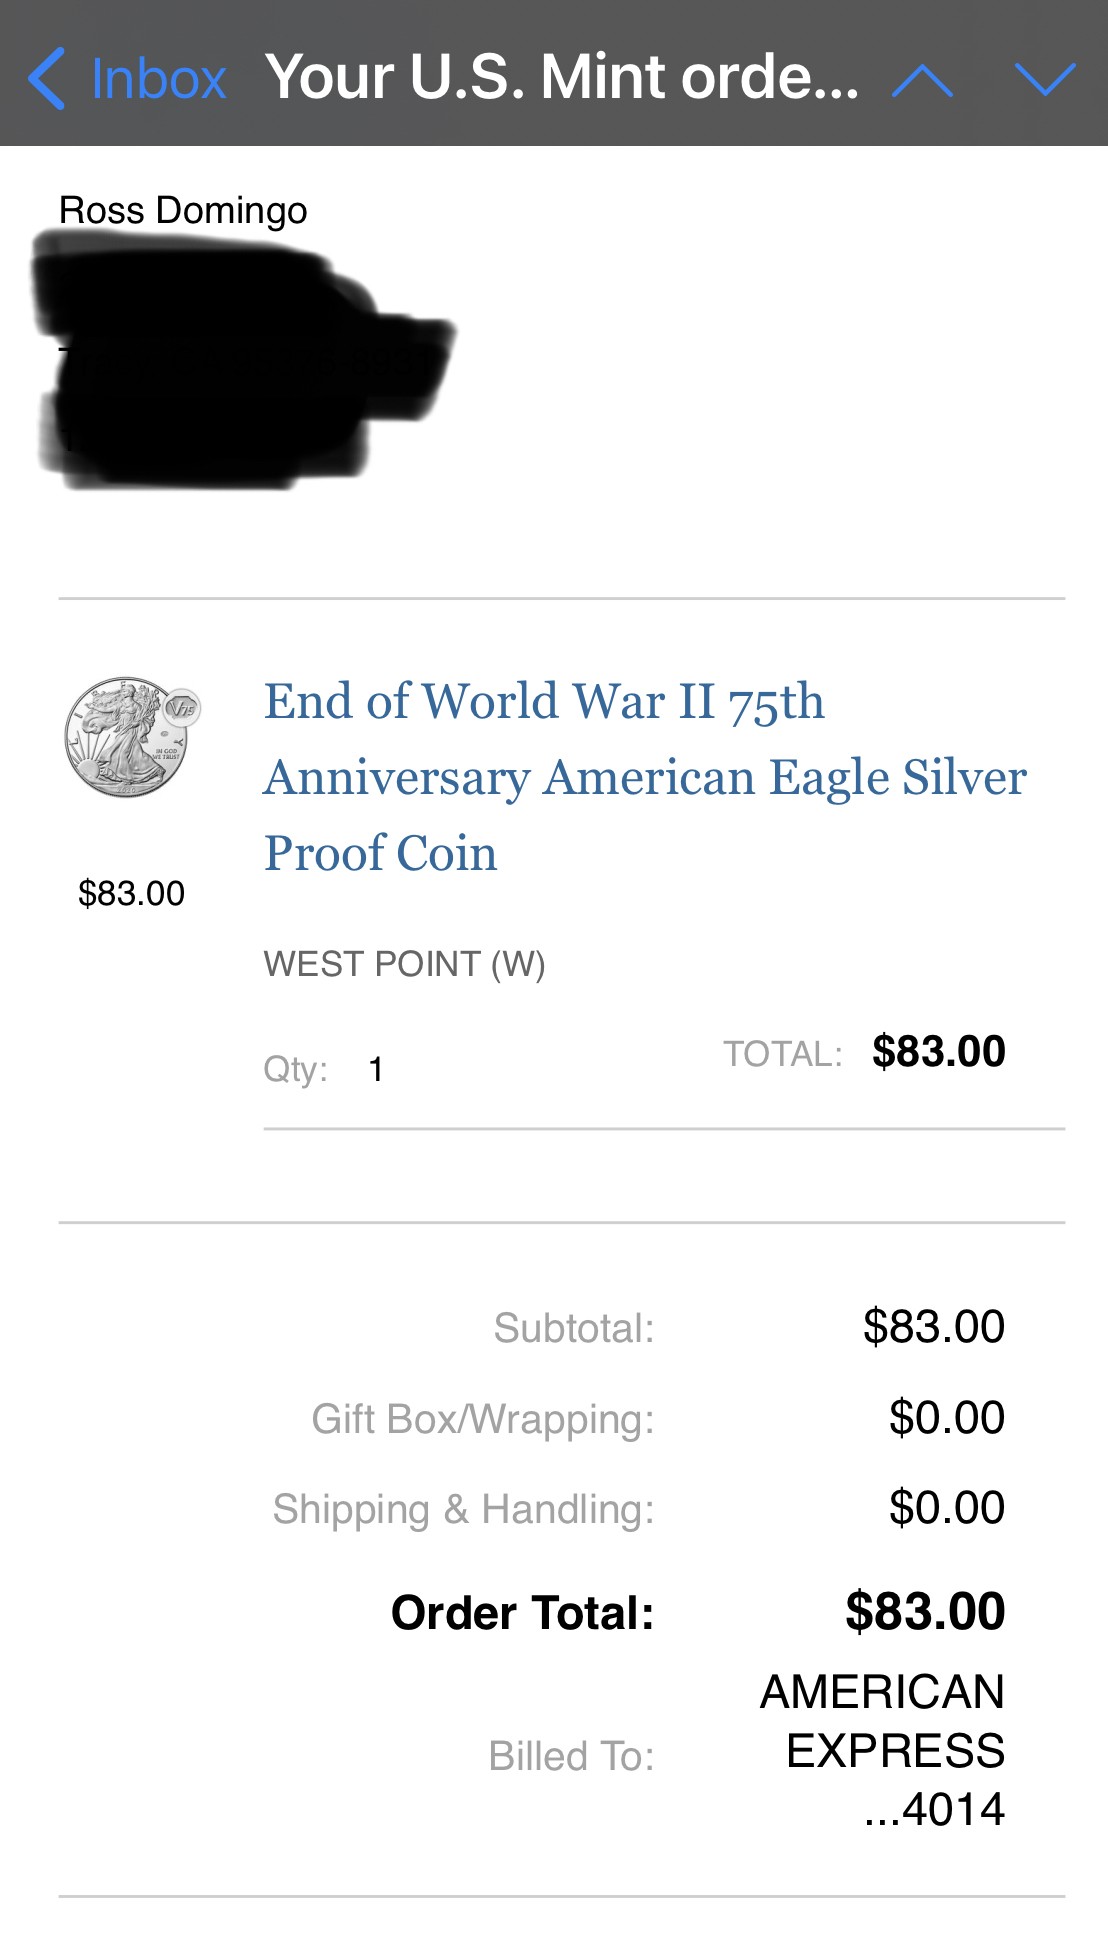
Task: Go to previous message with up arrow
Action: (922, 80)
